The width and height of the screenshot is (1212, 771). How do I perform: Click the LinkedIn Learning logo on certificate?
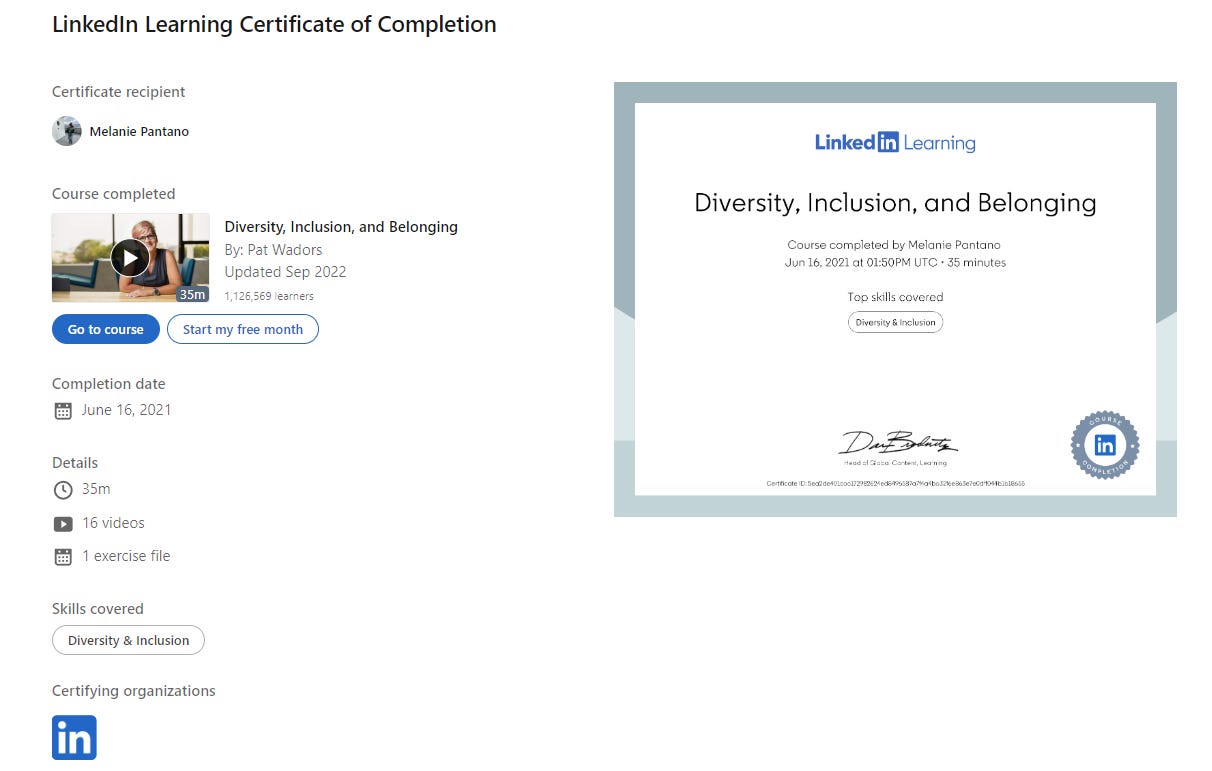click(895, 143)
